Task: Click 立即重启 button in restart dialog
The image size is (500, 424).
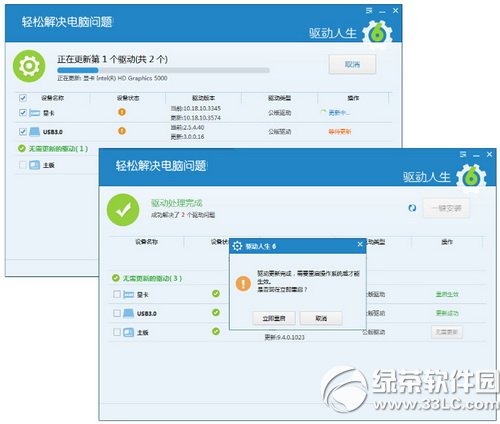Action: pos(274,318)
